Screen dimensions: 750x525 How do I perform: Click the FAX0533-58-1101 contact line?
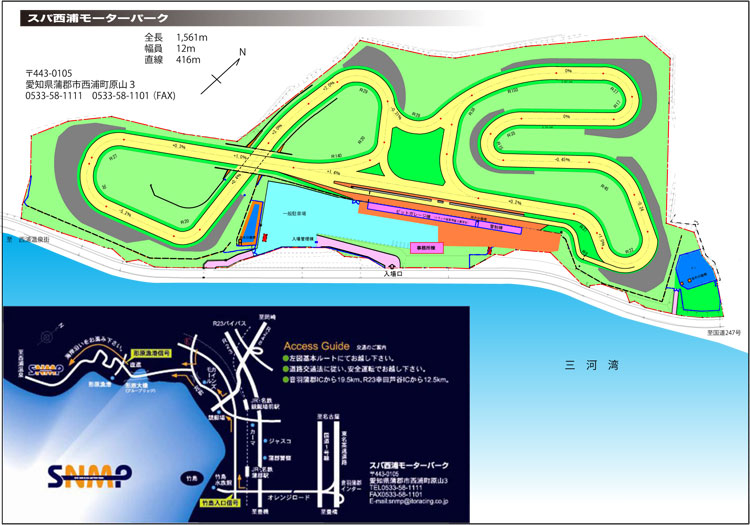point(396,494)
